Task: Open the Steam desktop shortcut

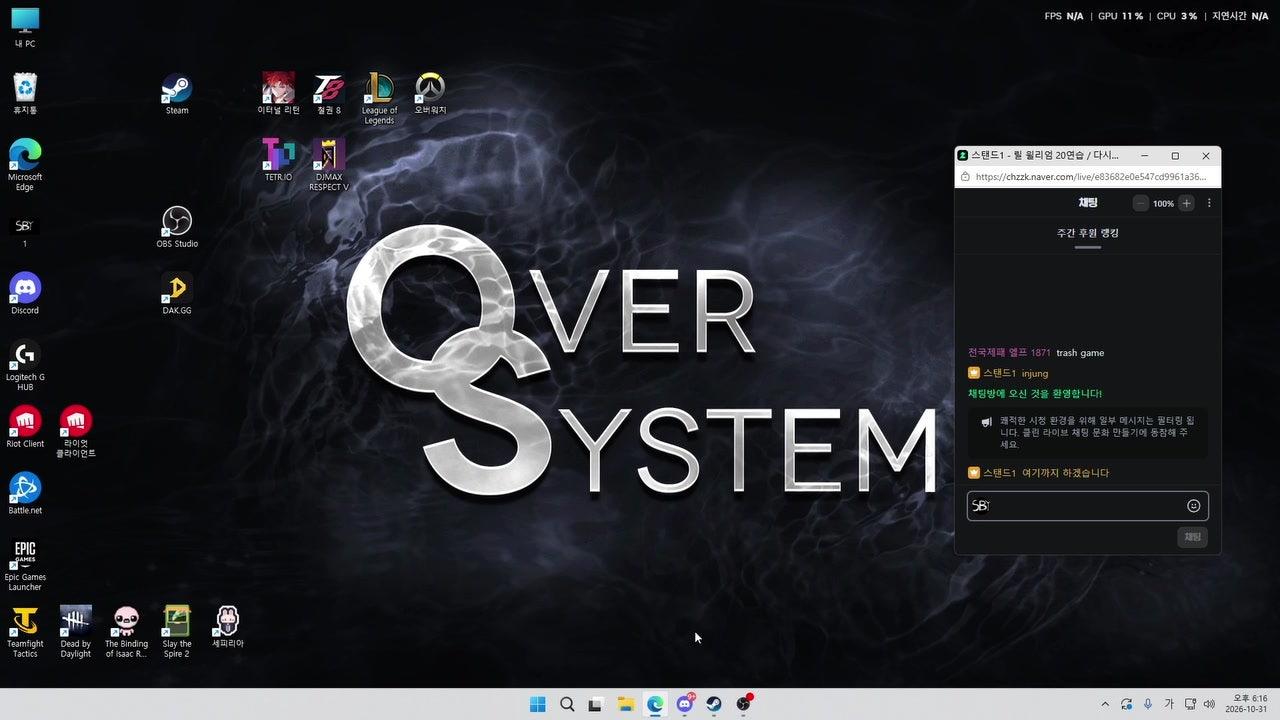Action: (177, 94)
